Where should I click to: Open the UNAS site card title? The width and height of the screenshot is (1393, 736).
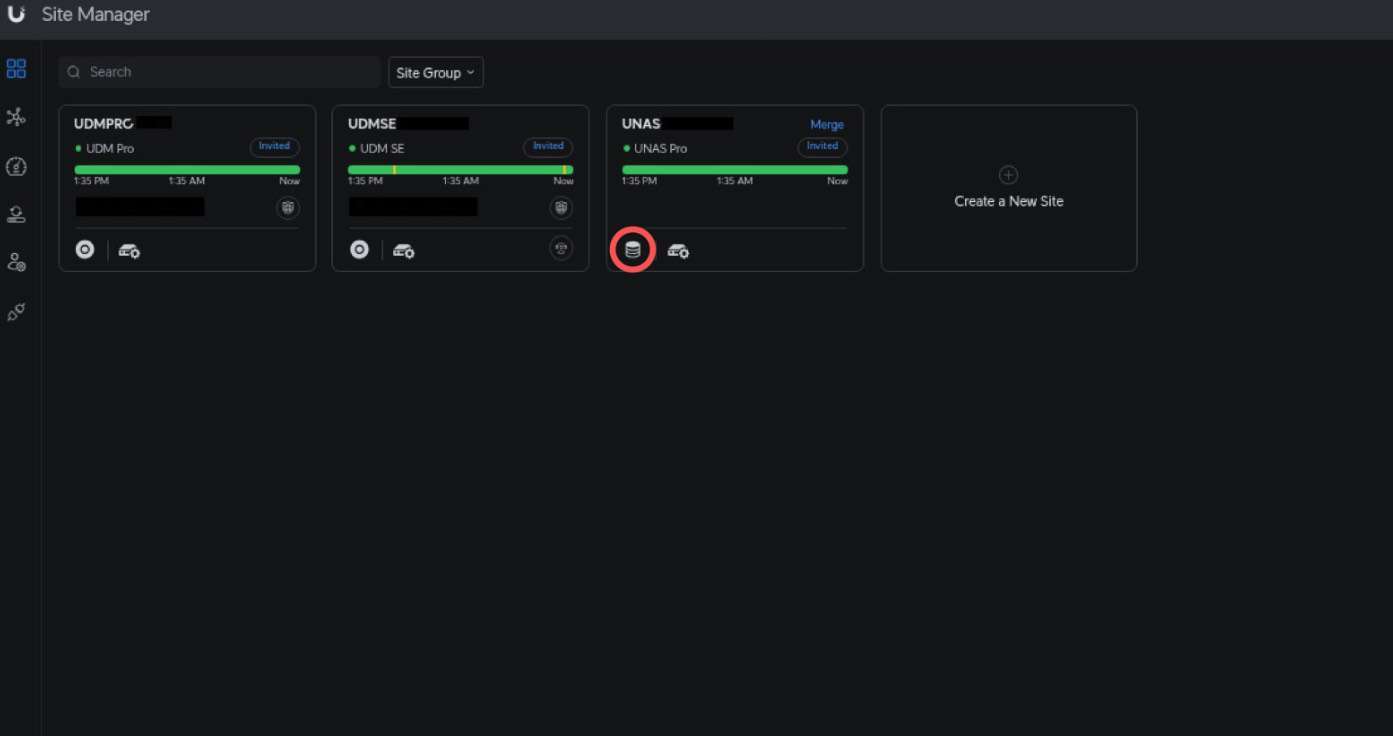point(641,124)
